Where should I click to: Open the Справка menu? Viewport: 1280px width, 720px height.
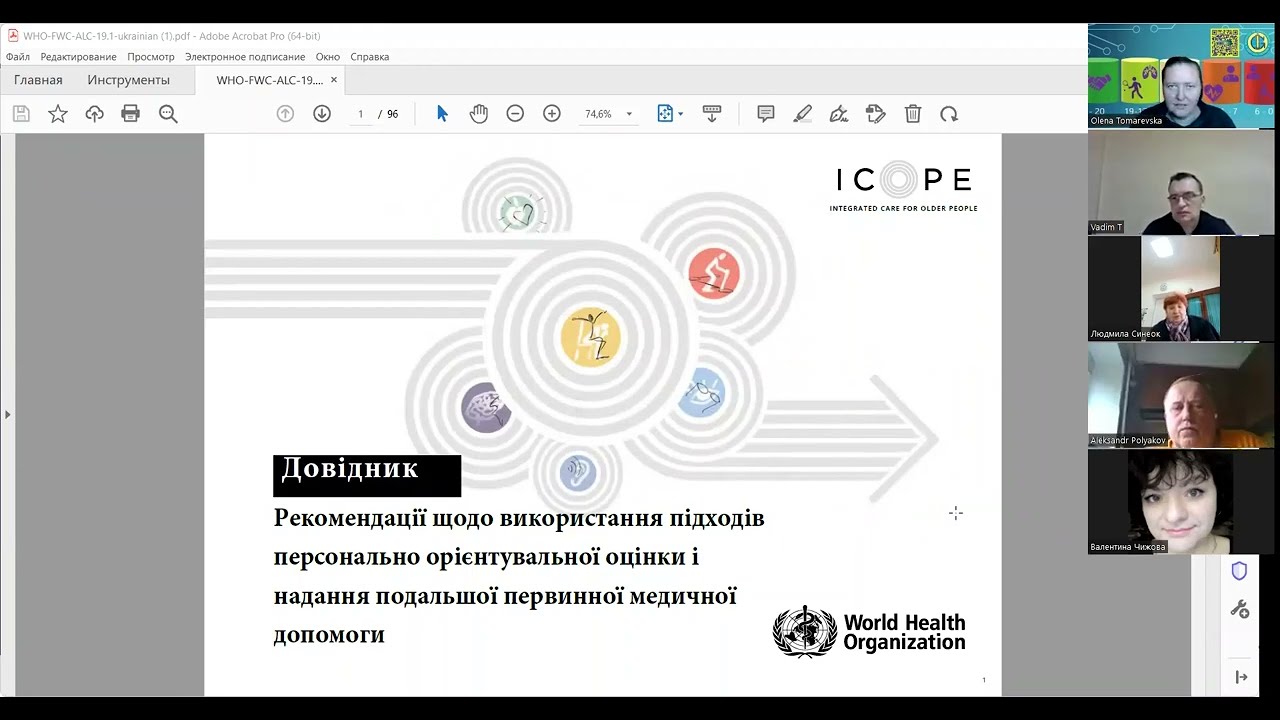[370, 57]
